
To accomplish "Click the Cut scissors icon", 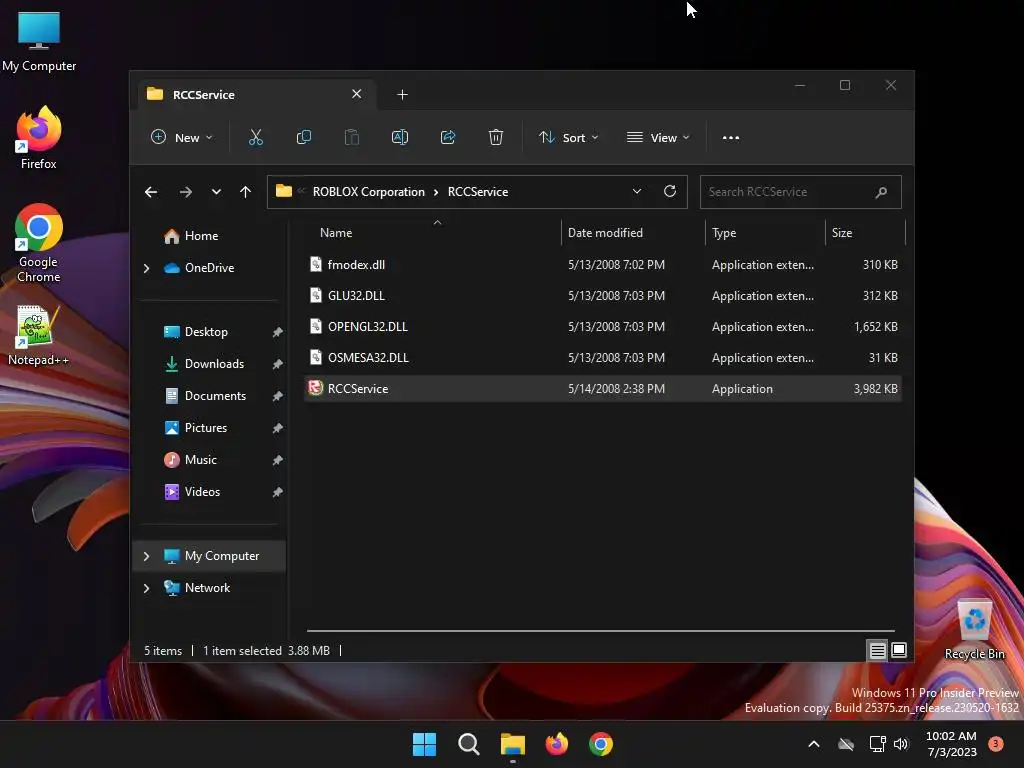I will (x=255, y=137).
